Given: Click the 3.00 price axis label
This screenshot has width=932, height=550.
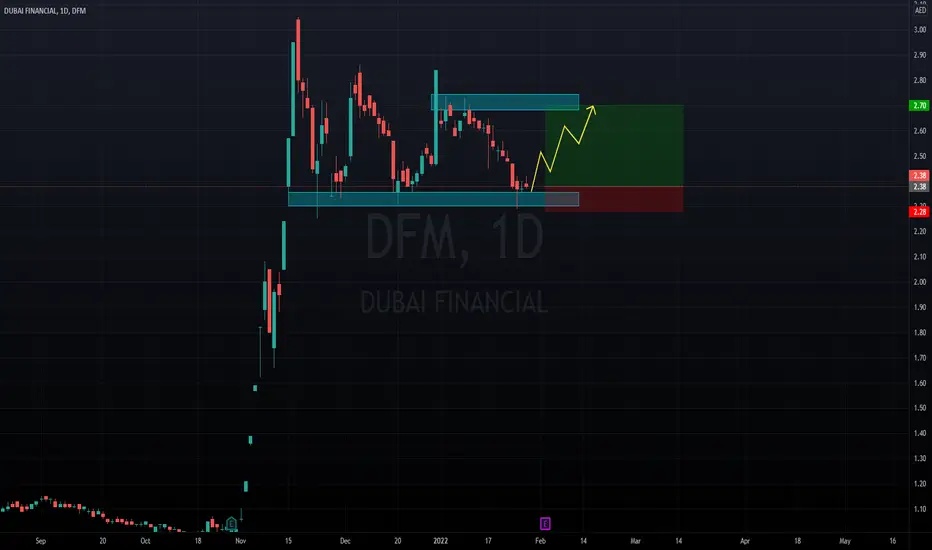Looking at the screenshot, I should (920, 30).
